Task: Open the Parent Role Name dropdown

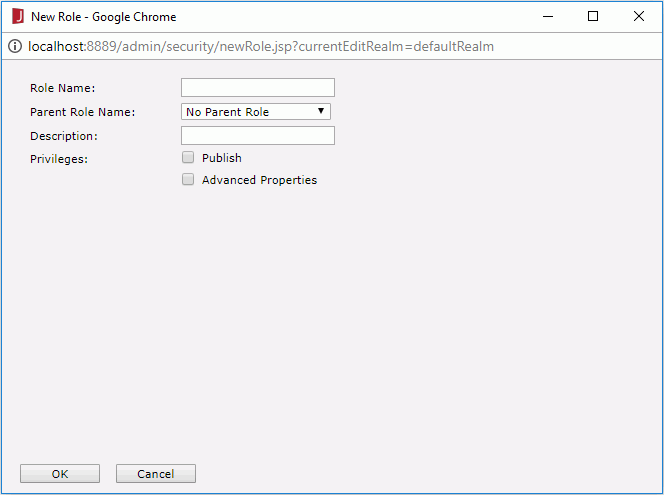Action: point(255,112)
